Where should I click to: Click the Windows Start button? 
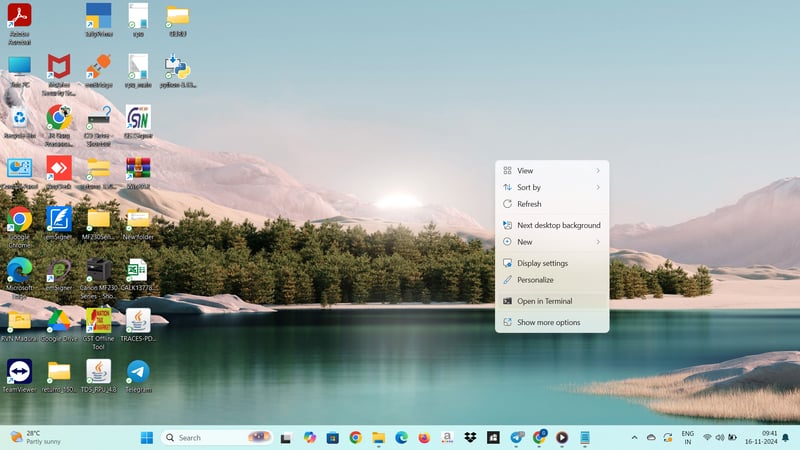(147, 437)
